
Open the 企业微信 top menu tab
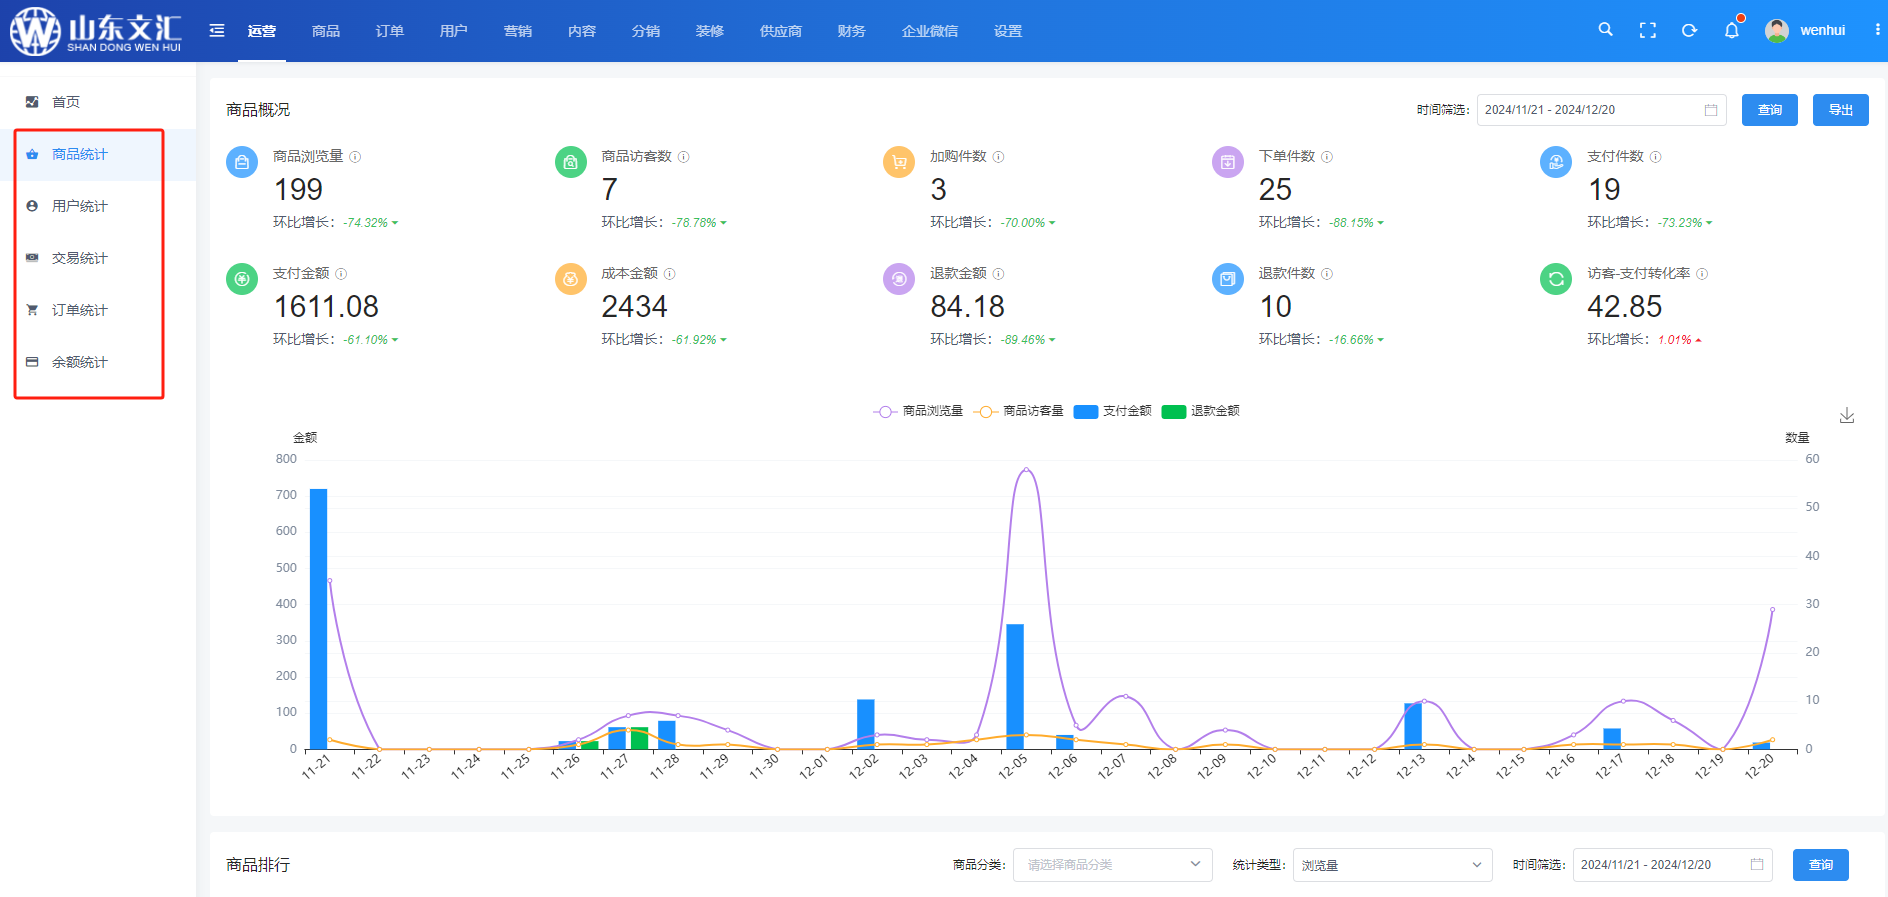(x=930, y=31)
